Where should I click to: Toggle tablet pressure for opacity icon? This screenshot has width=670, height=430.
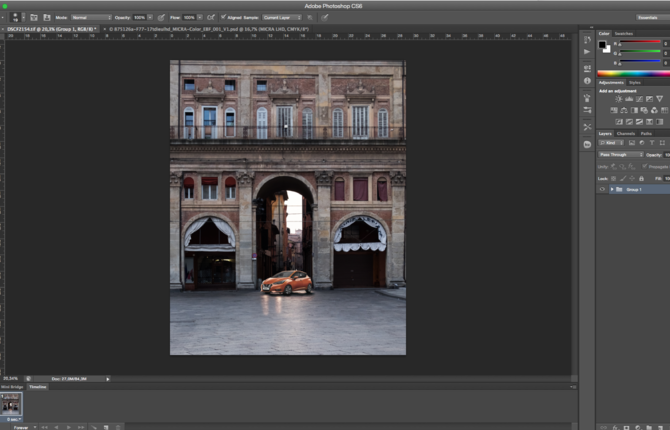tap(161, 18)
